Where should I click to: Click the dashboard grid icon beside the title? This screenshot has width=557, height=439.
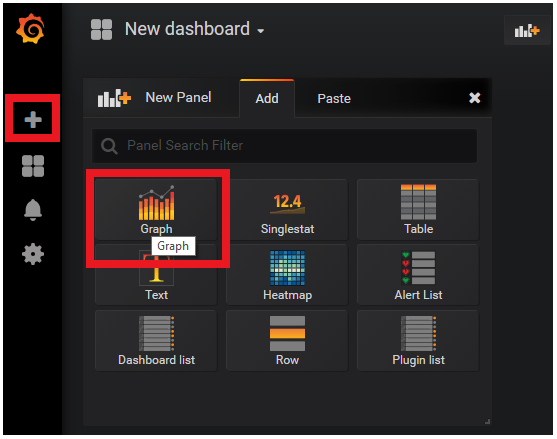(102, 29)
